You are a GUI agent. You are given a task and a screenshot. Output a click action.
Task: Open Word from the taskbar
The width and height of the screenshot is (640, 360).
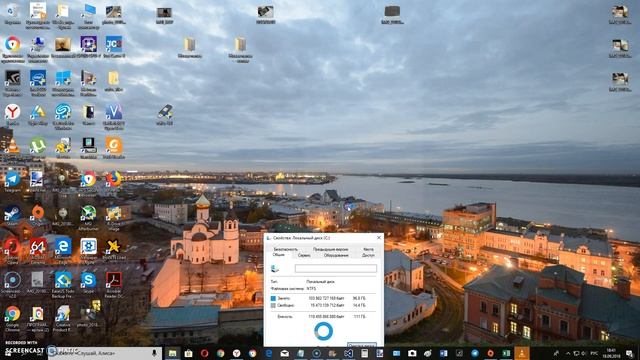click(444, 353)
